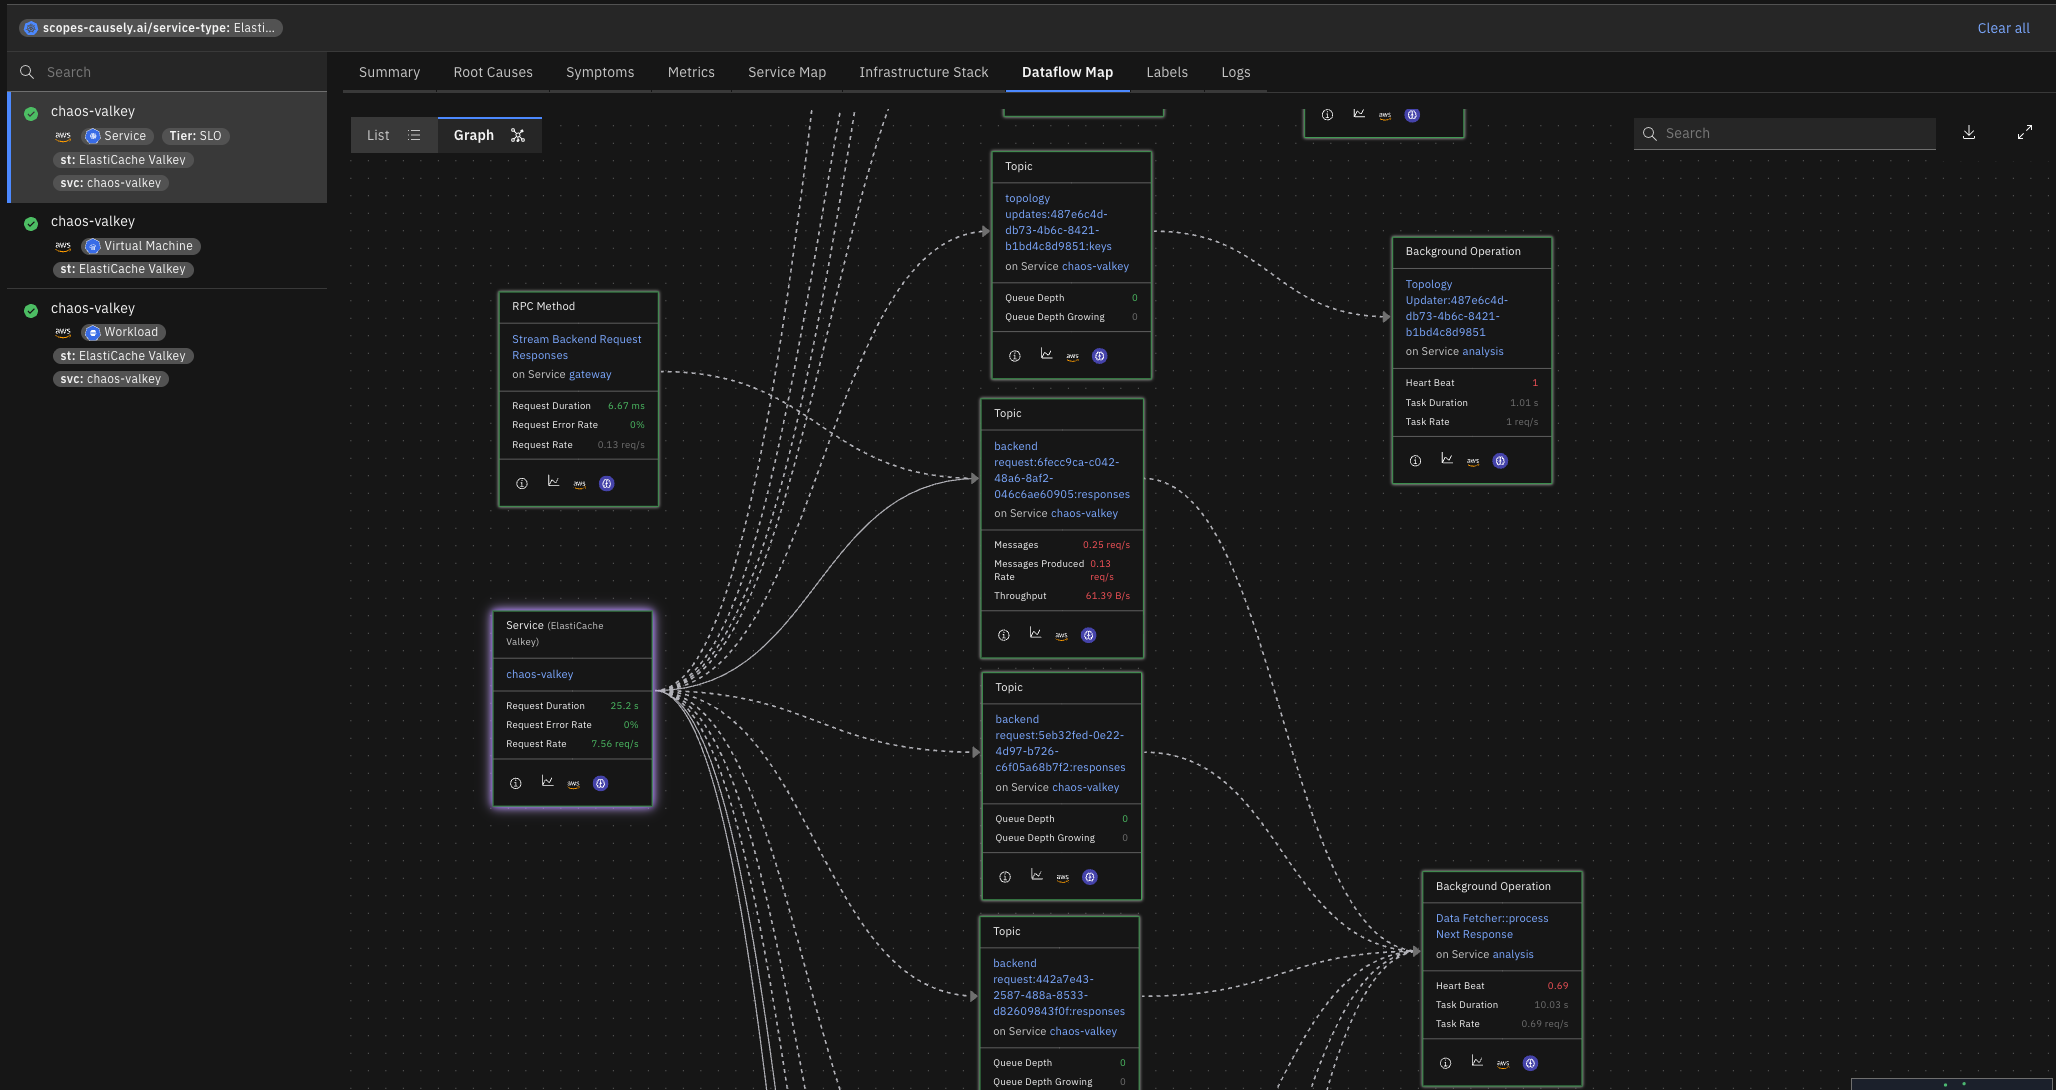Click AWS icon on Topology Updater node
The image size is (2056, 1090).
point(1473,461)
